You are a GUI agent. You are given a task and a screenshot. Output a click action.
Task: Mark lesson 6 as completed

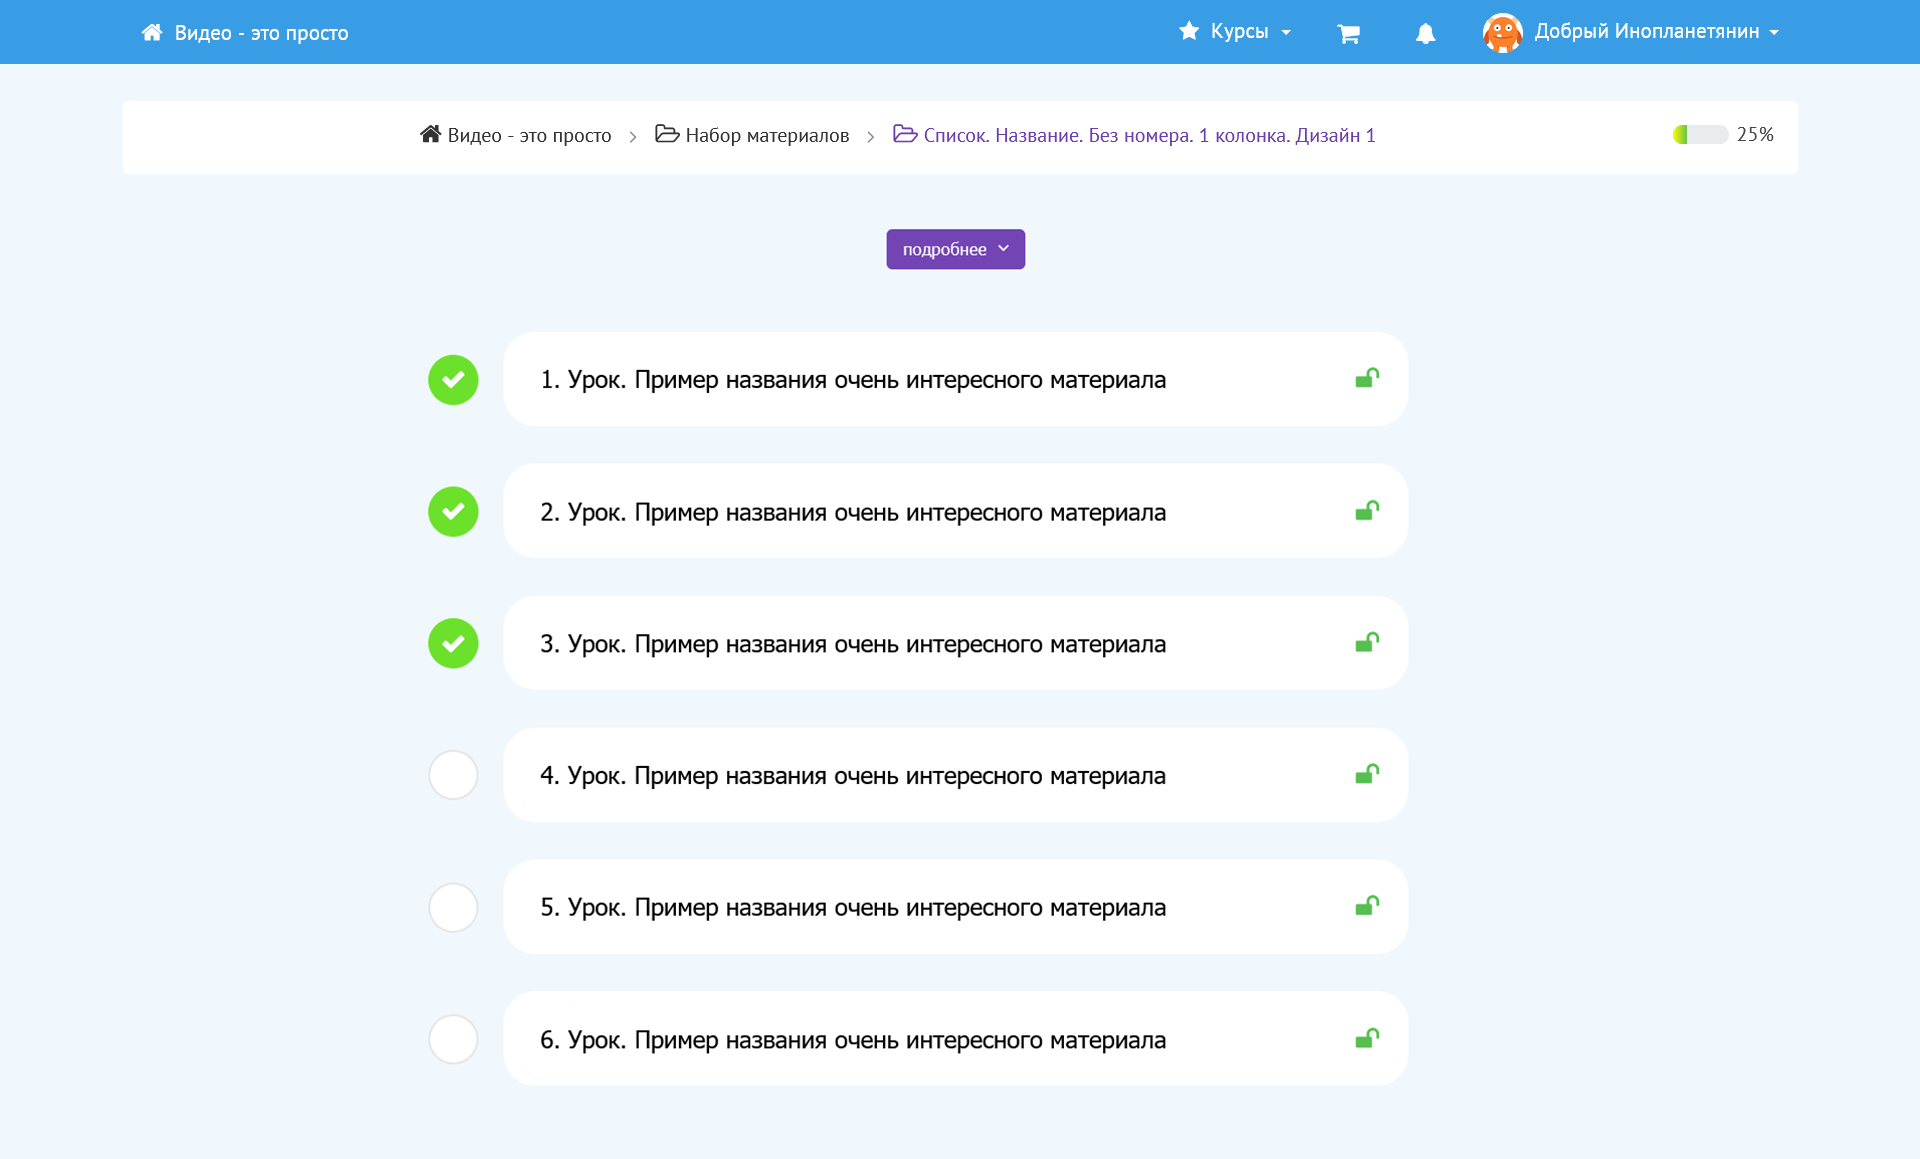(453, 1039)
